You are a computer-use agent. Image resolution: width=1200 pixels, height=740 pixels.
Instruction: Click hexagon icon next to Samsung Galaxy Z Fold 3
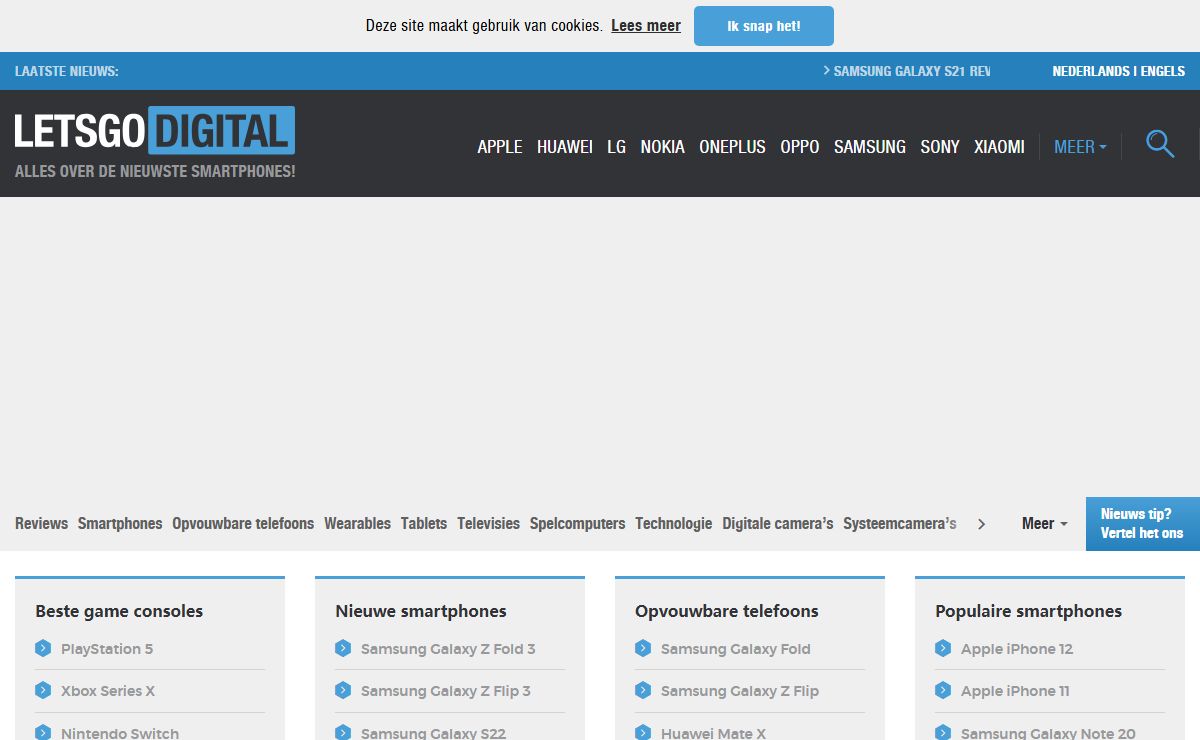click(343, 648)
